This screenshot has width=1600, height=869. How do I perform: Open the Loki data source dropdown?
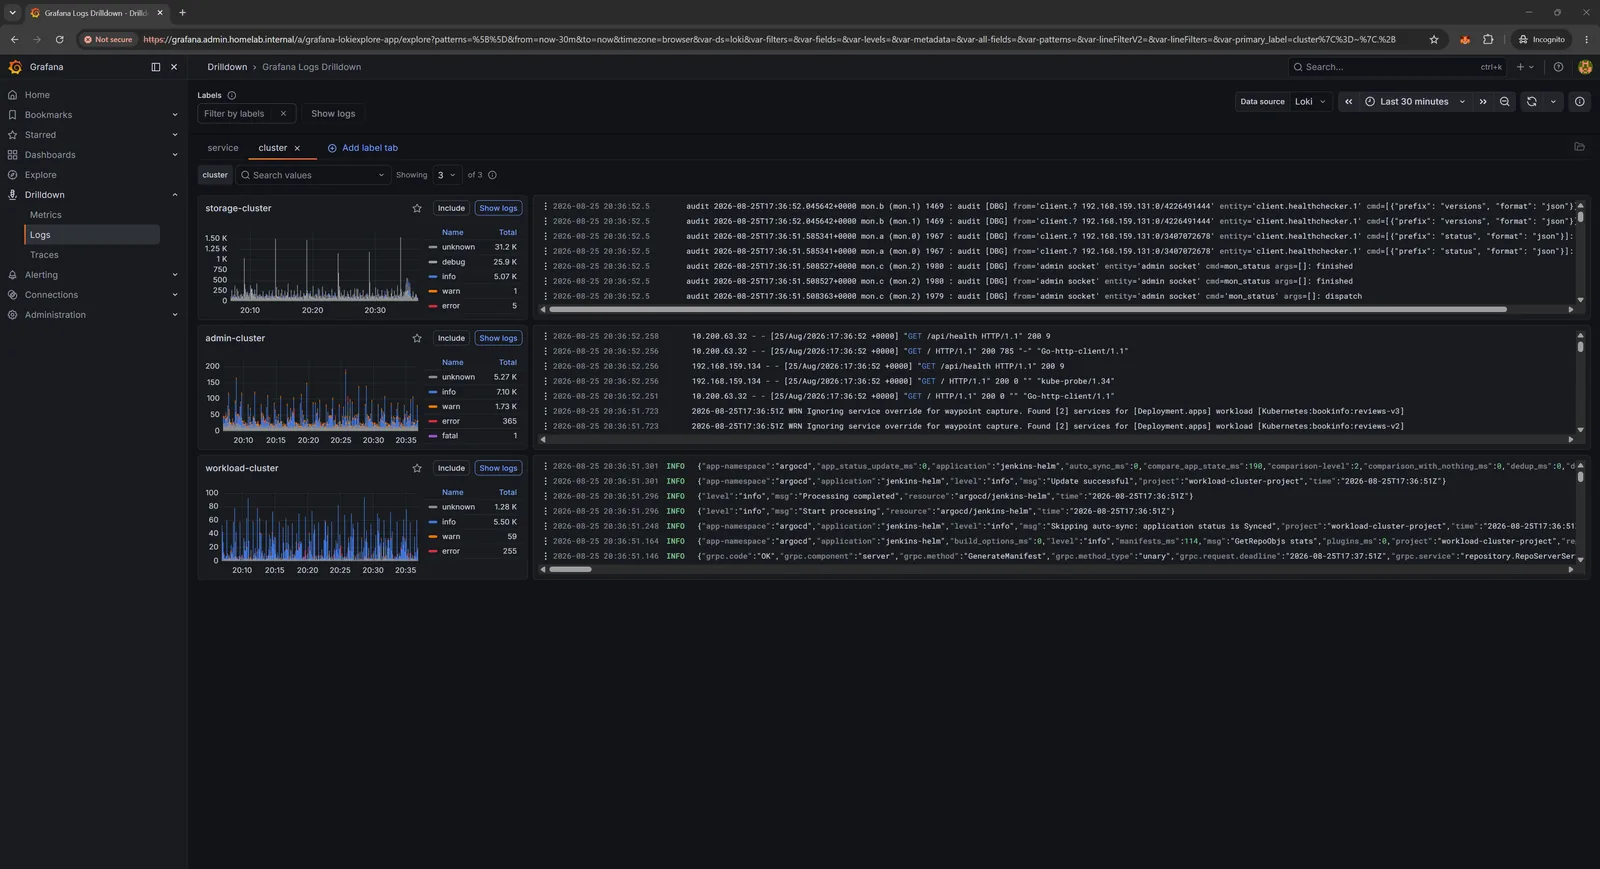(x=1310, y=102)
